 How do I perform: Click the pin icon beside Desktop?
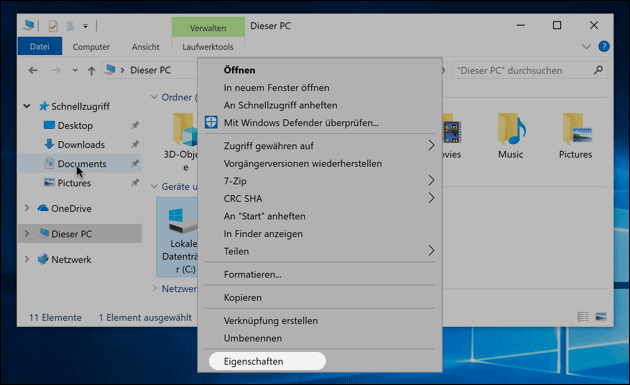coord(135,125)
